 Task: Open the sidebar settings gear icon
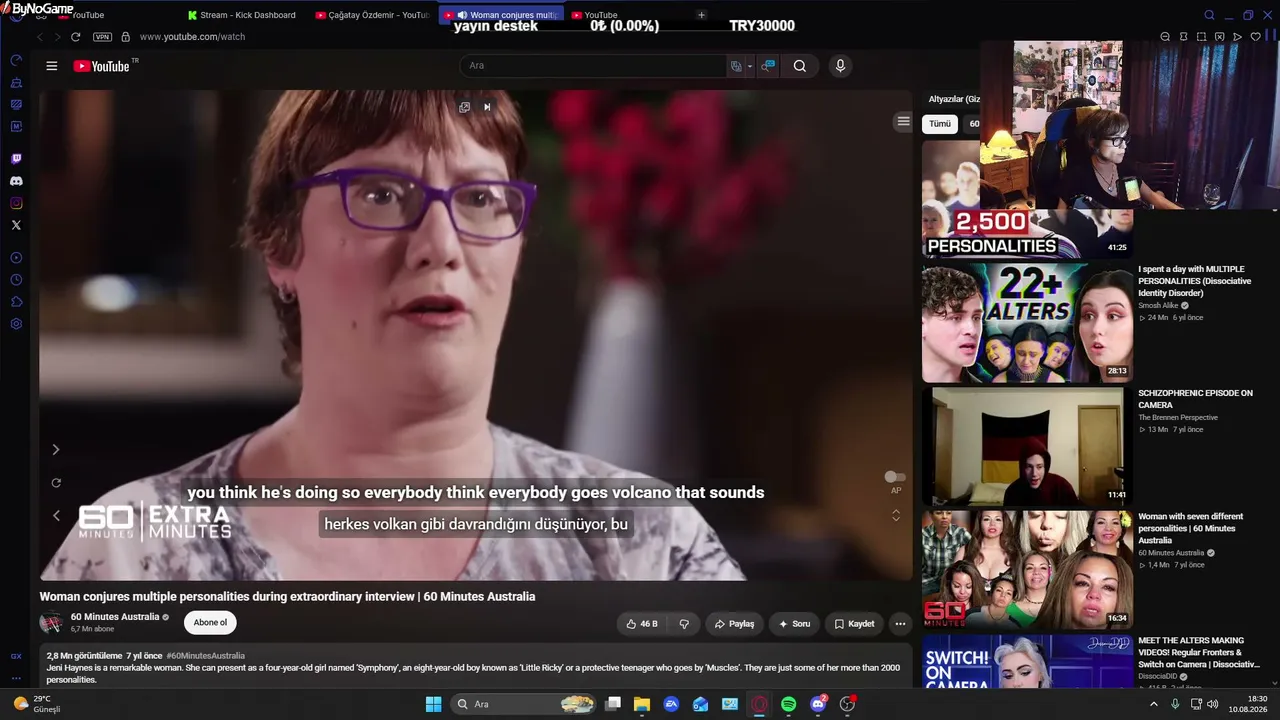pos(16,324)
